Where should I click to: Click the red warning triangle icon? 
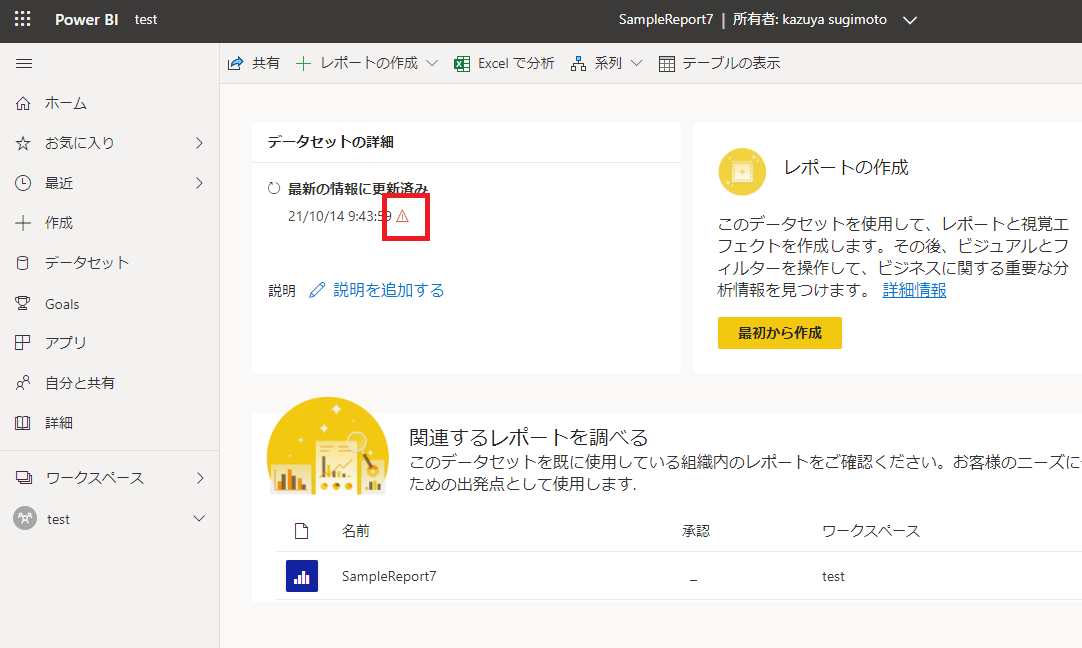tap(402, 216)
